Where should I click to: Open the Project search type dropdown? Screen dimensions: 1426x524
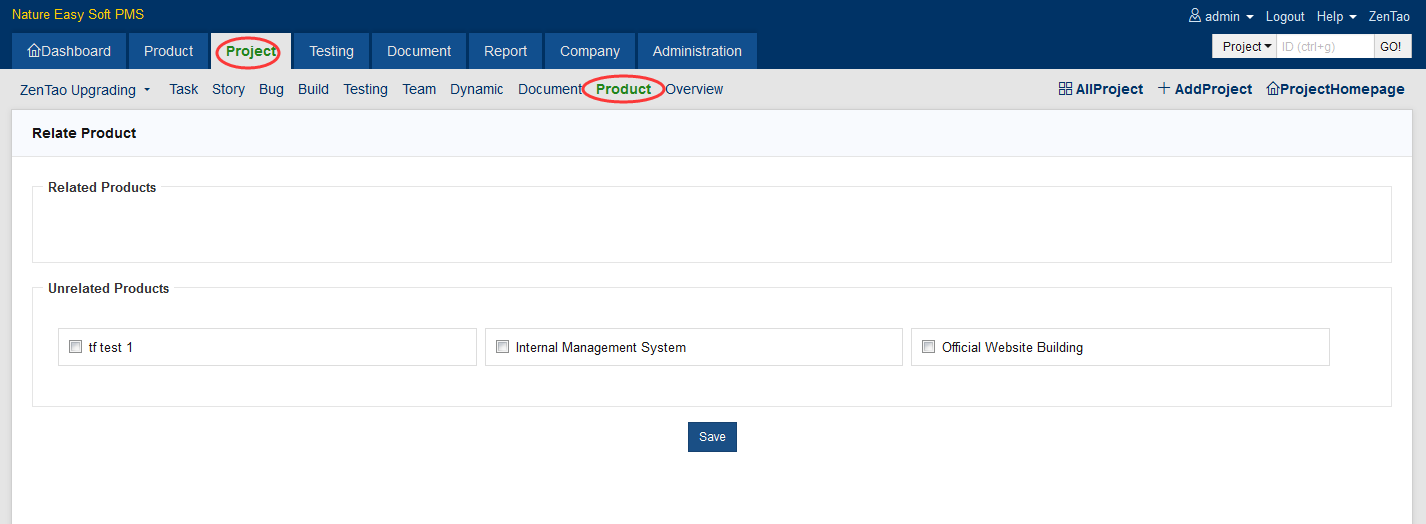[1247, 47]
